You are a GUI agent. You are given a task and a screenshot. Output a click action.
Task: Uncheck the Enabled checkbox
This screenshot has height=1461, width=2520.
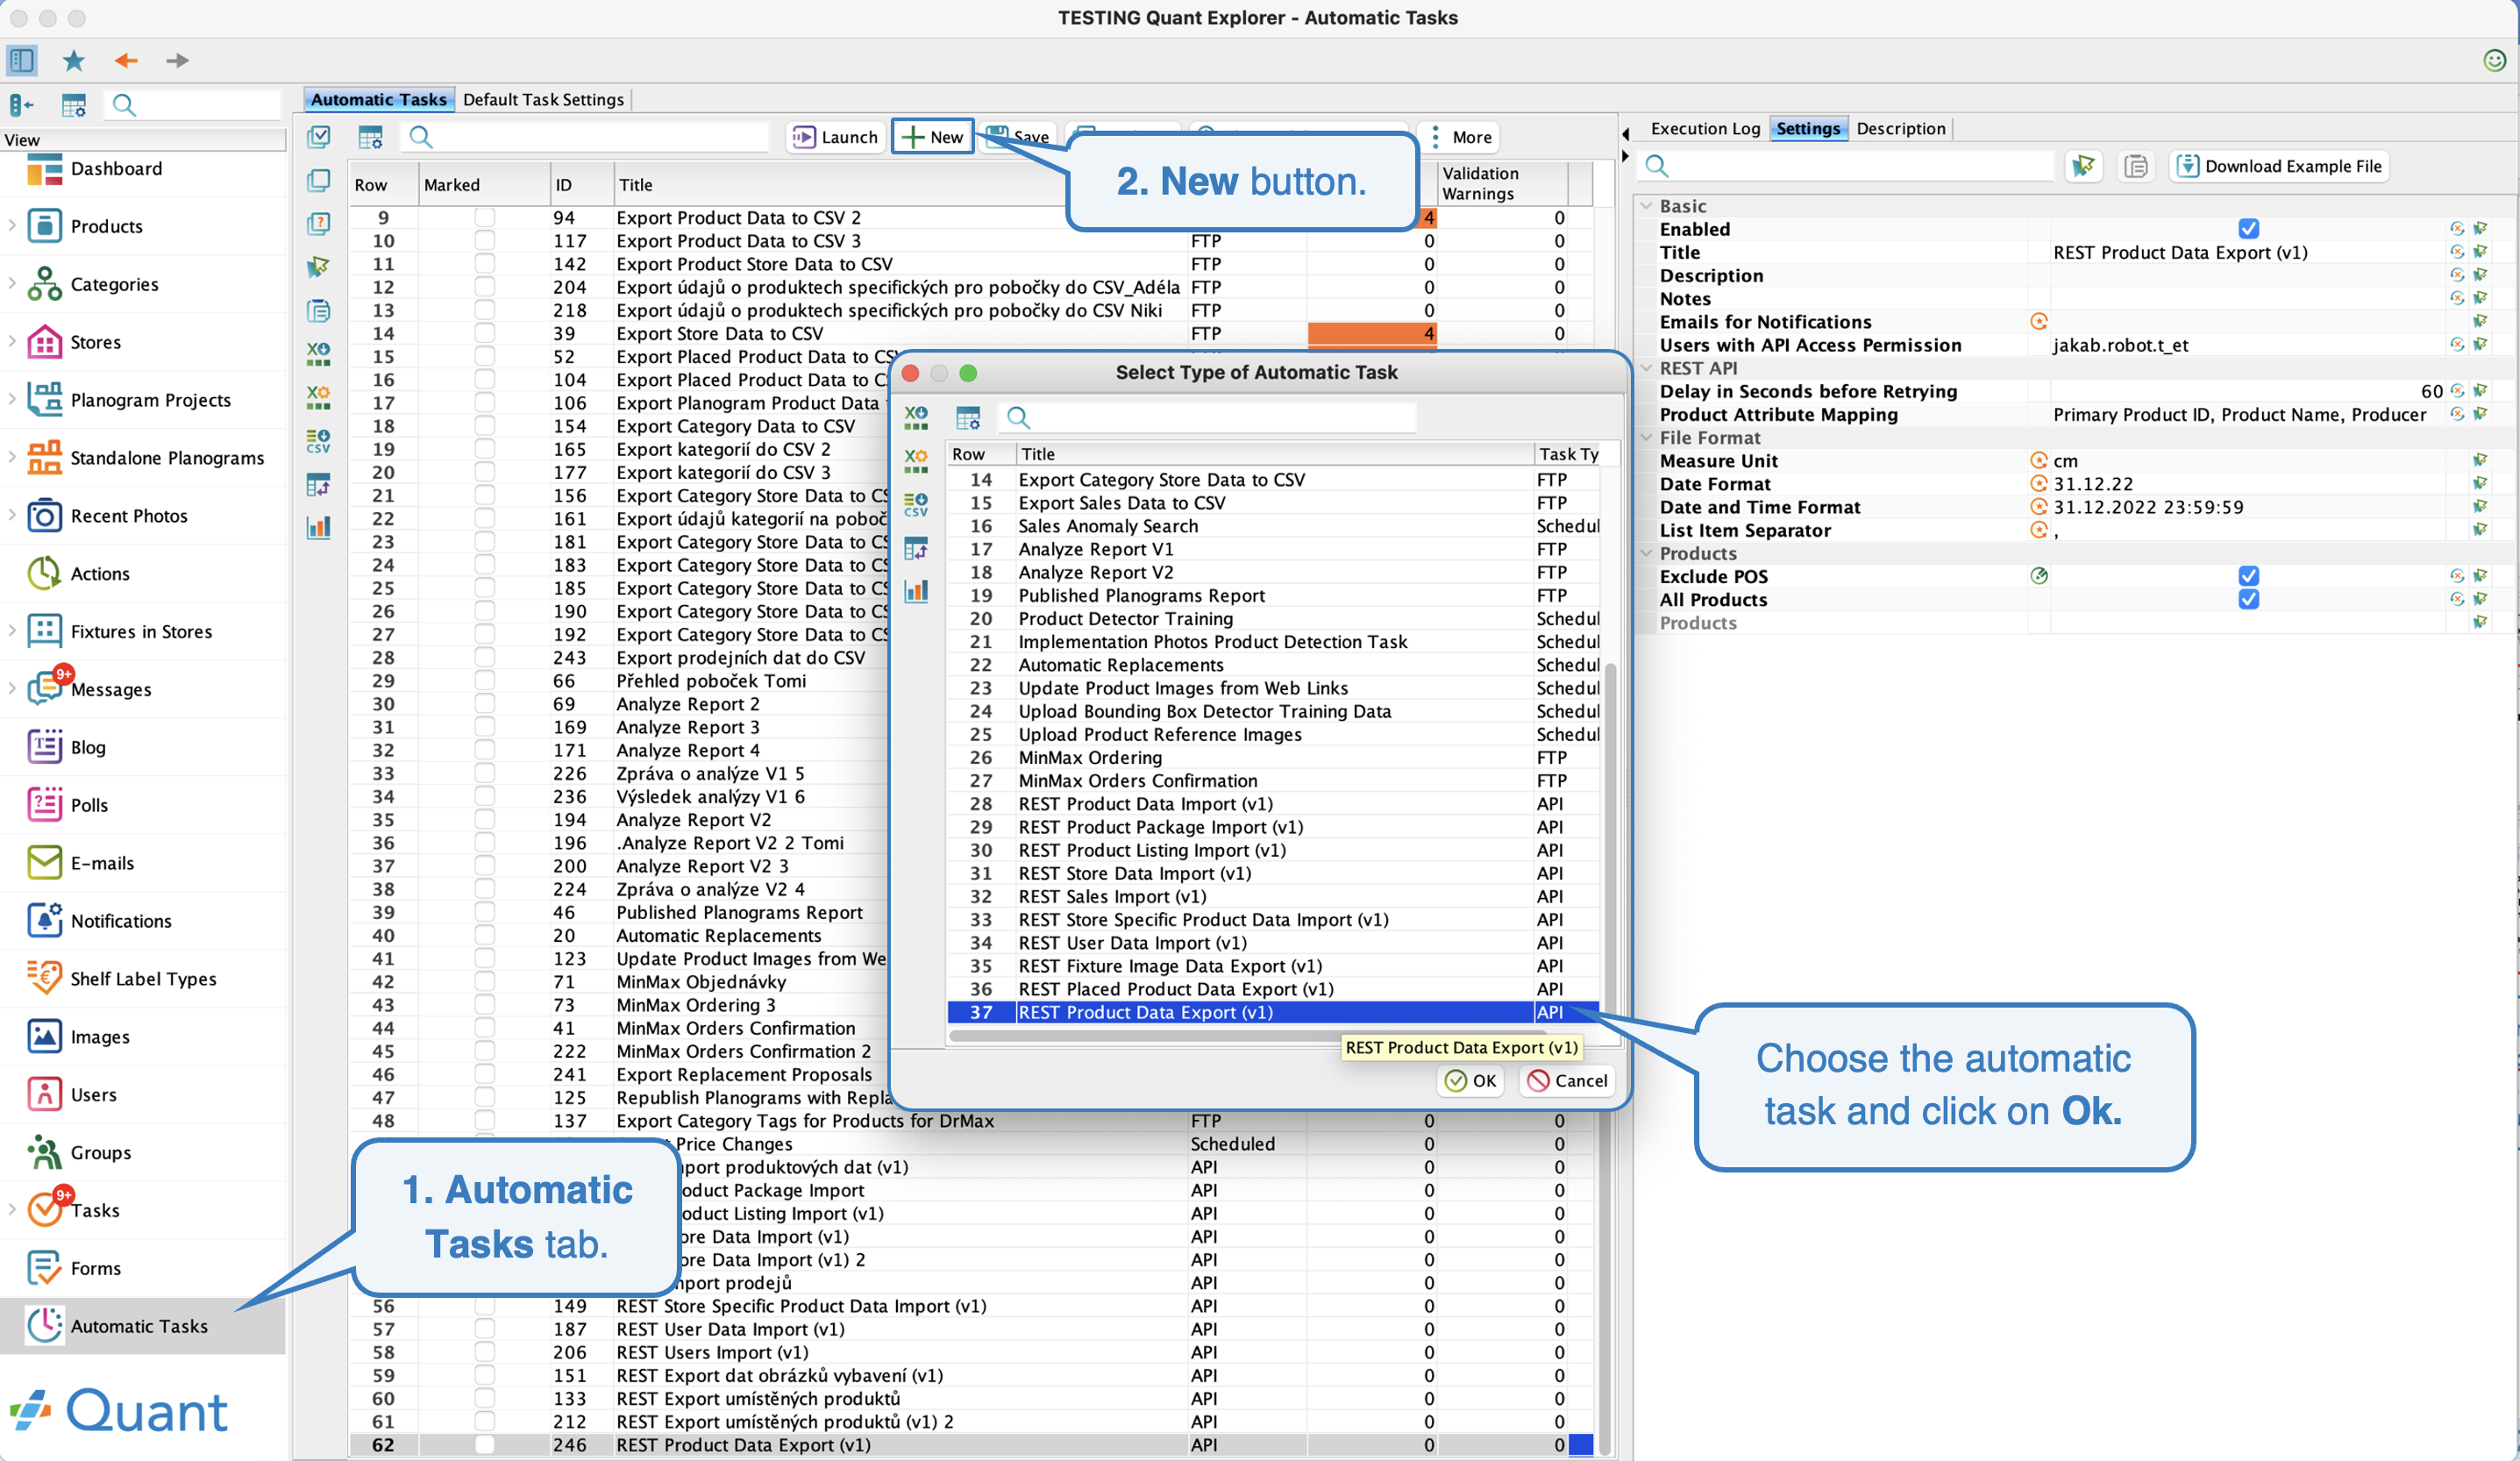[2248, 229]
